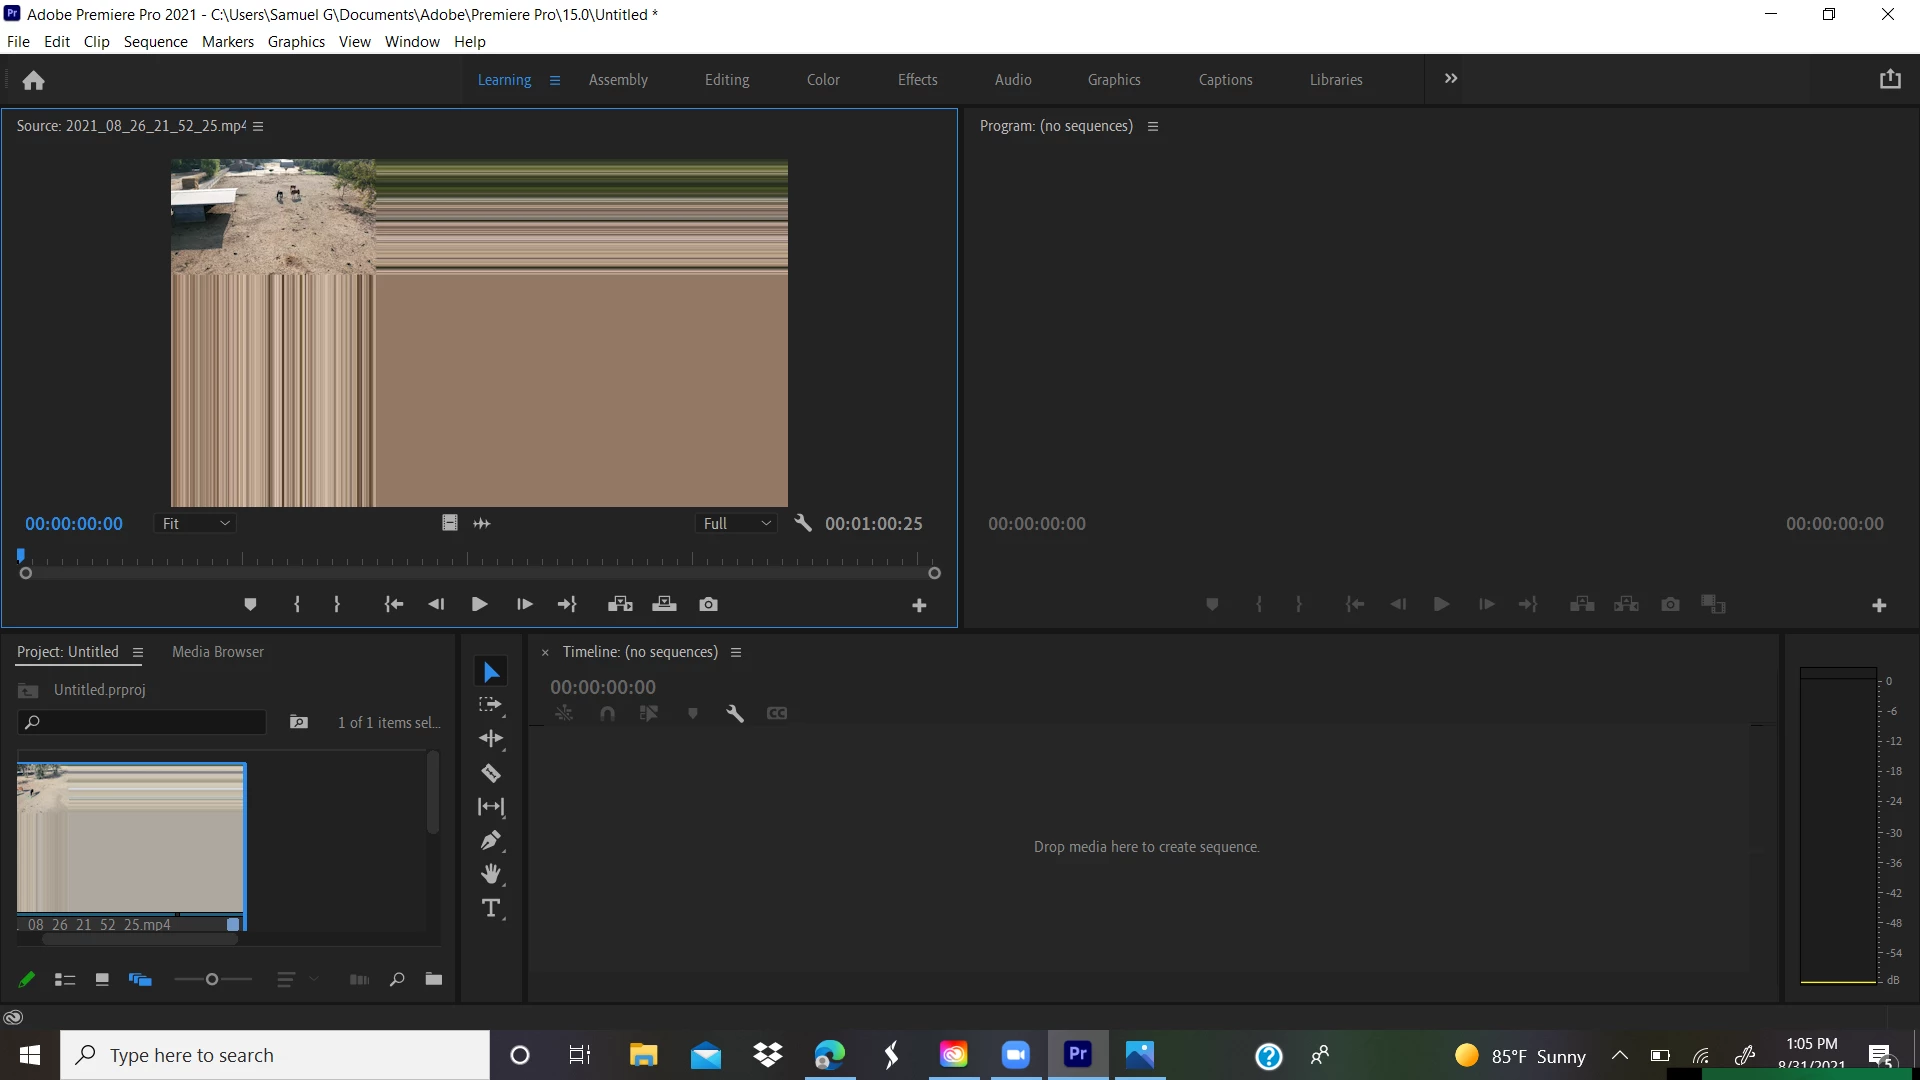The width and height of the screenshot is (1920, 1080).
Task: Click the thumbnail size zoom slider
Action: point(212,980)
